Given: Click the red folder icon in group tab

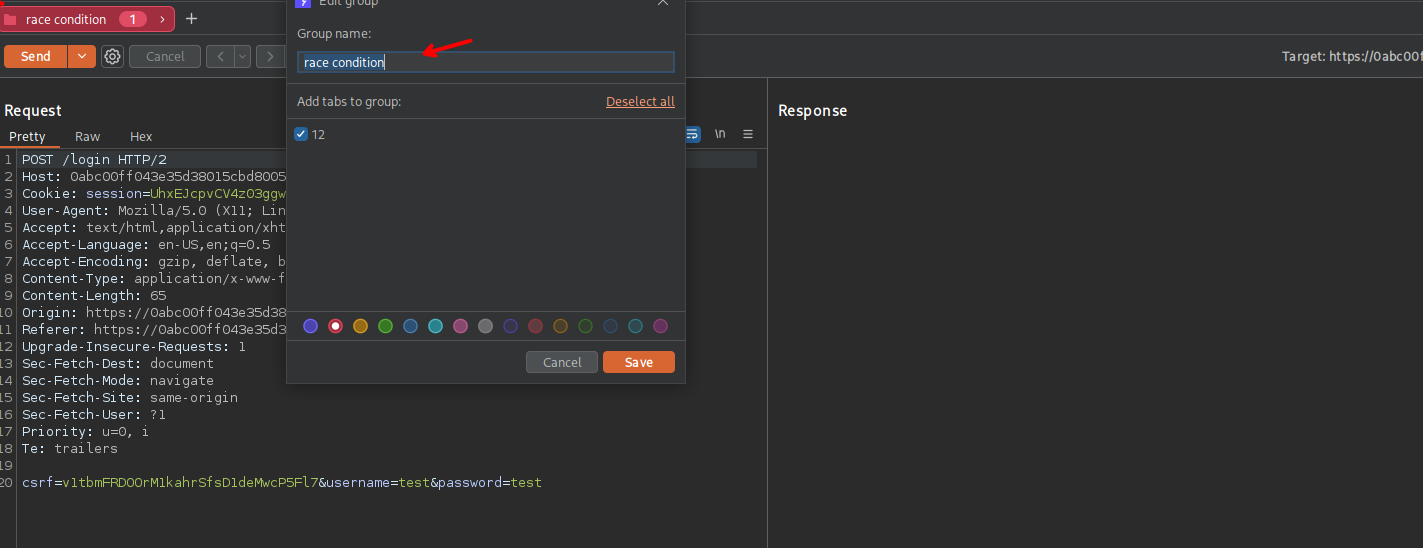Looking at the screenshot, I should click(11, 19).
